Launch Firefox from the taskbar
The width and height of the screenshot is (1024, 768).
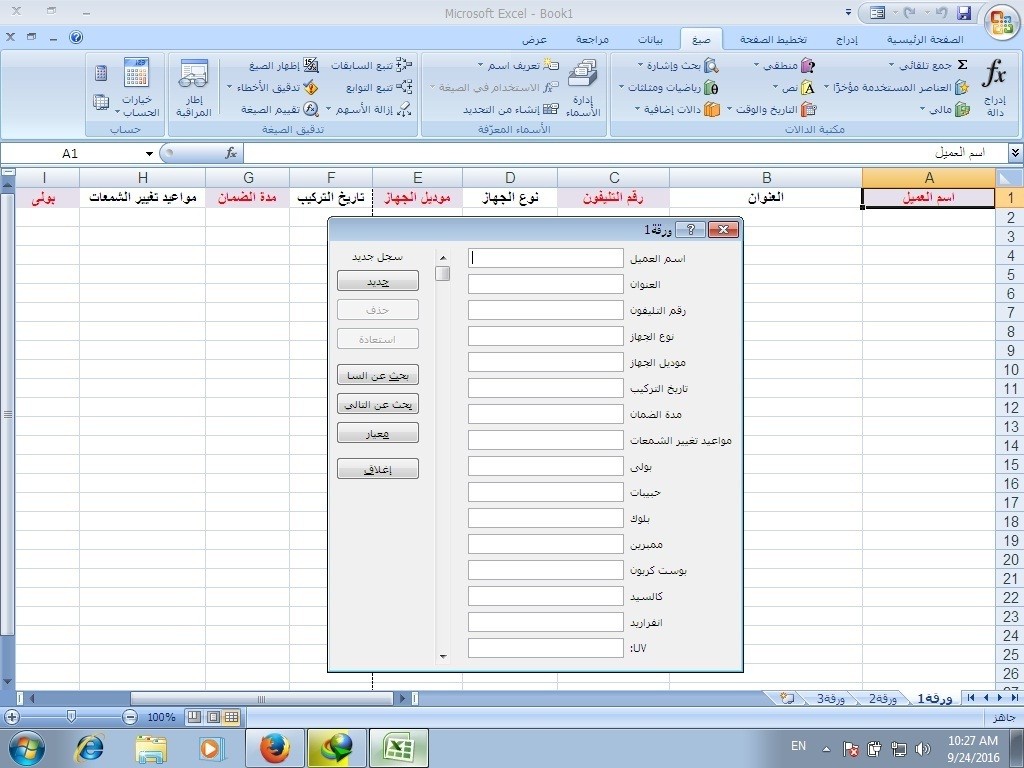274,748
